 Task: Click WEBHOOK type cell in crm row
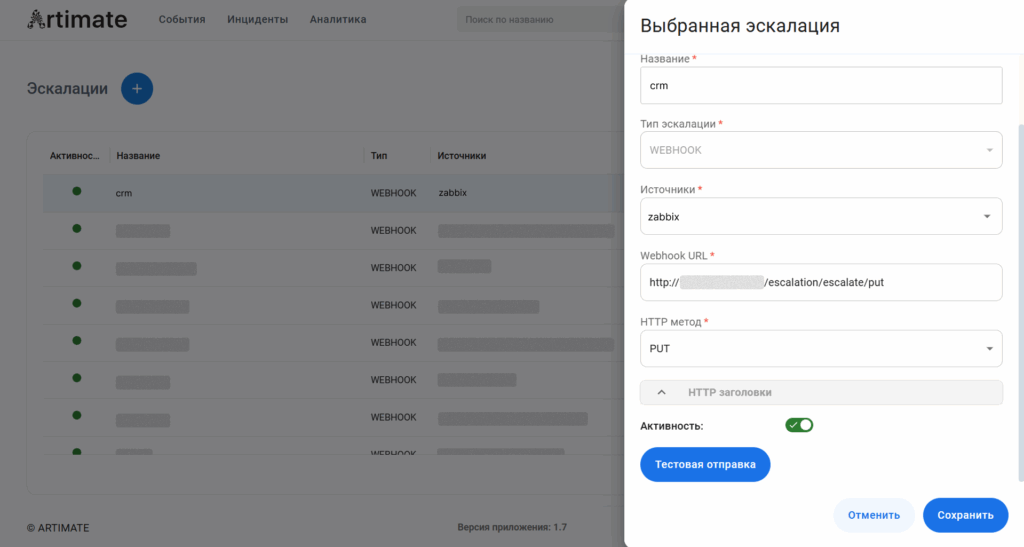pyautogui.click(x=393, y=193)
